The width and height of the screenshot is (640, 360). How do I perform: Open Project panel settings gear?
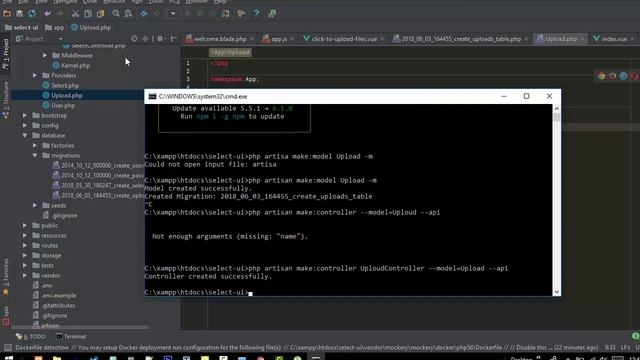(160, 39)
